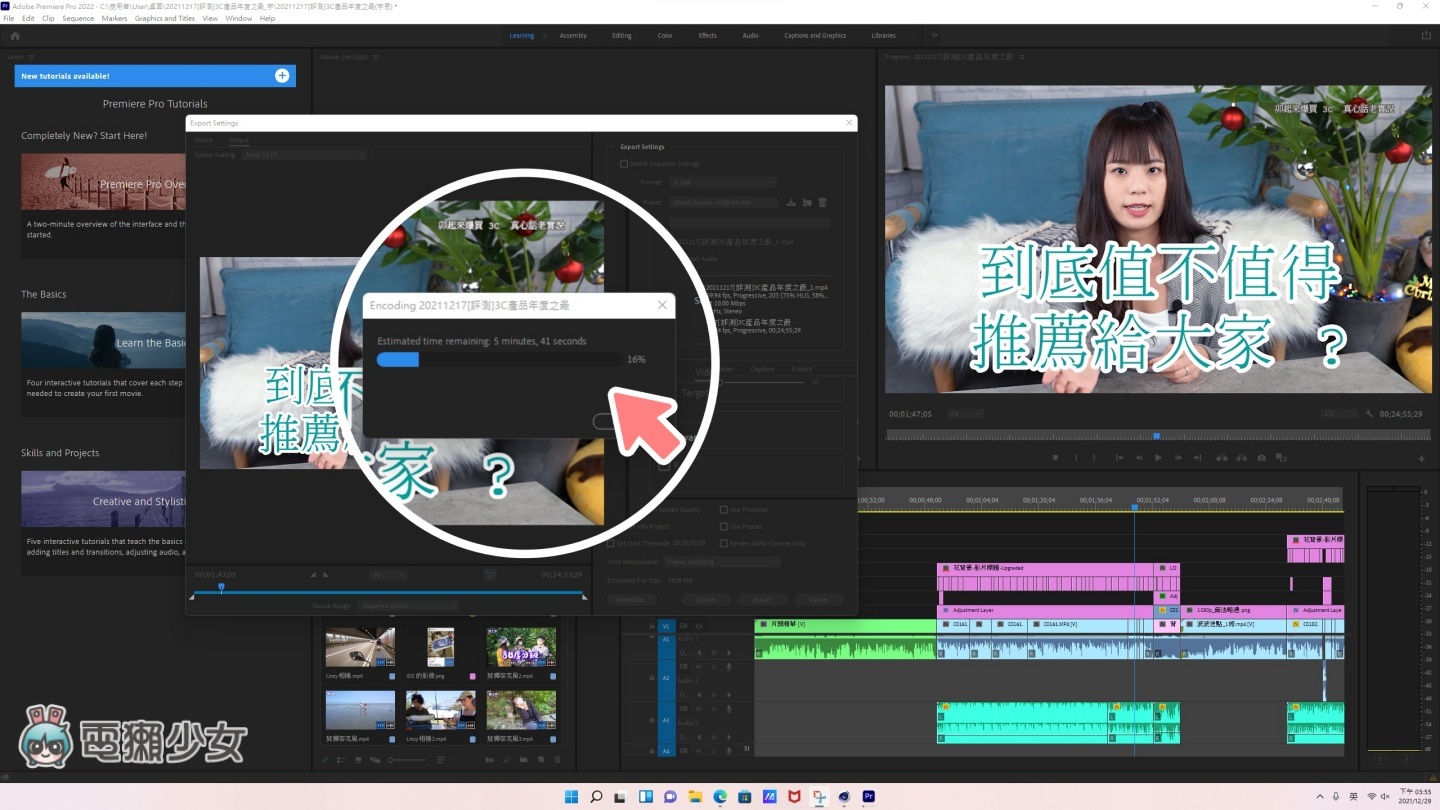Viewport: 1440px width, 810px height.
Task: Click trash icon in Project panel
Action: tap(555, 760)
